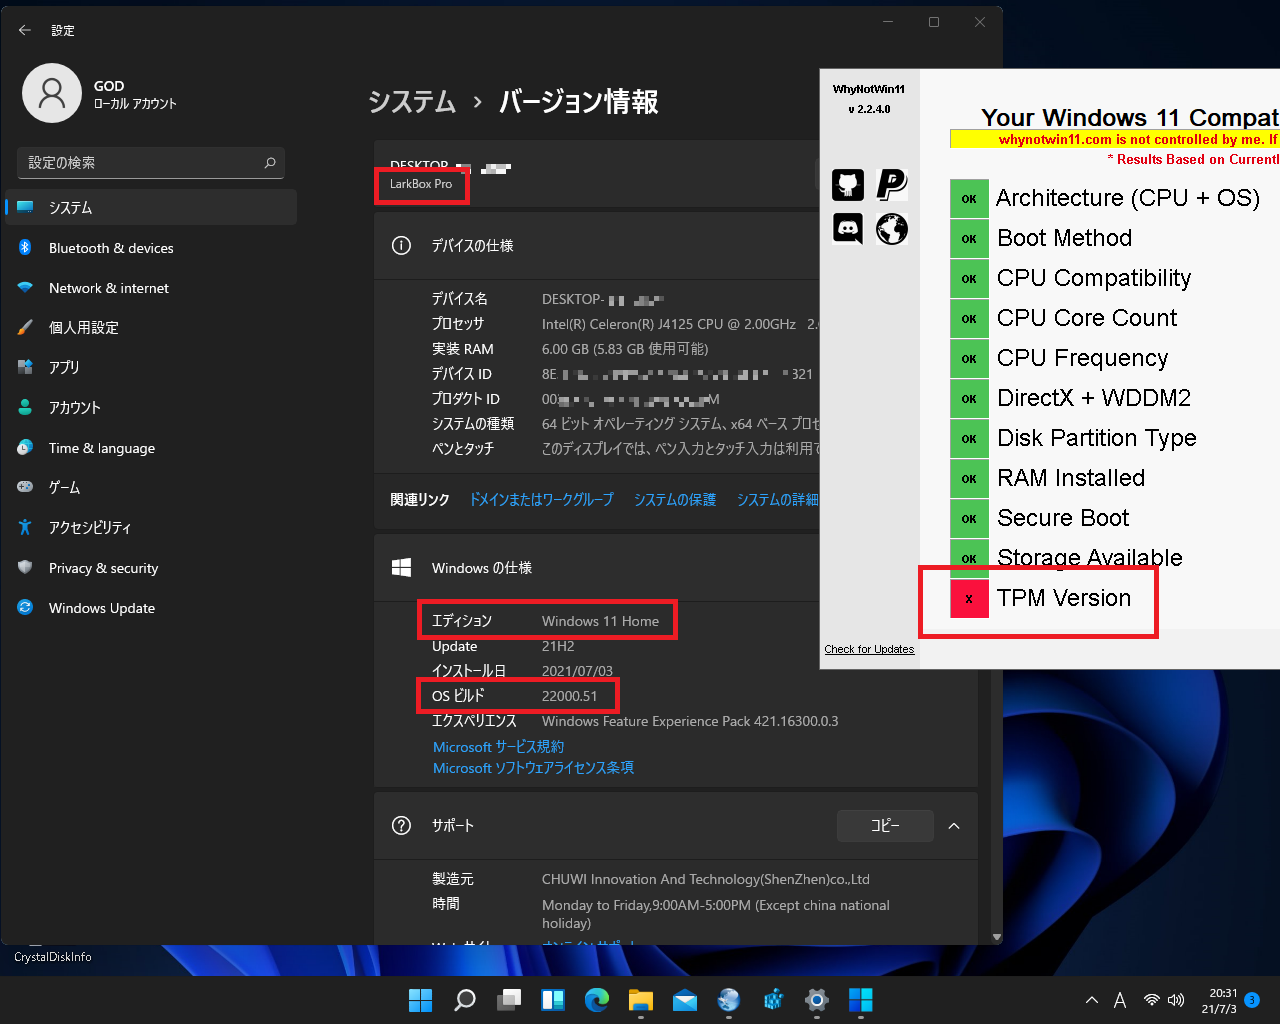The height and width of the screenshot is (1024, 1280).
Task: Click the サポート question mark icon
Action: click(x=401, y=825)
